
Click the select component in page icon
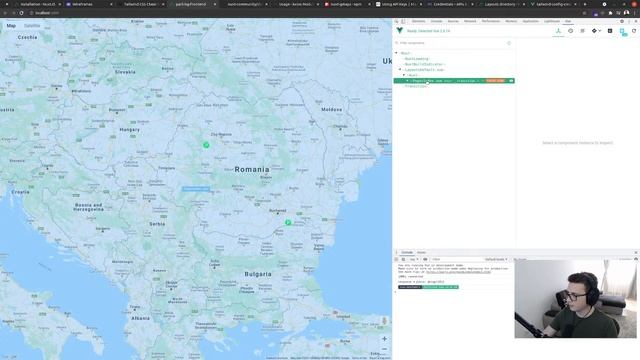(x=622, y=31)
